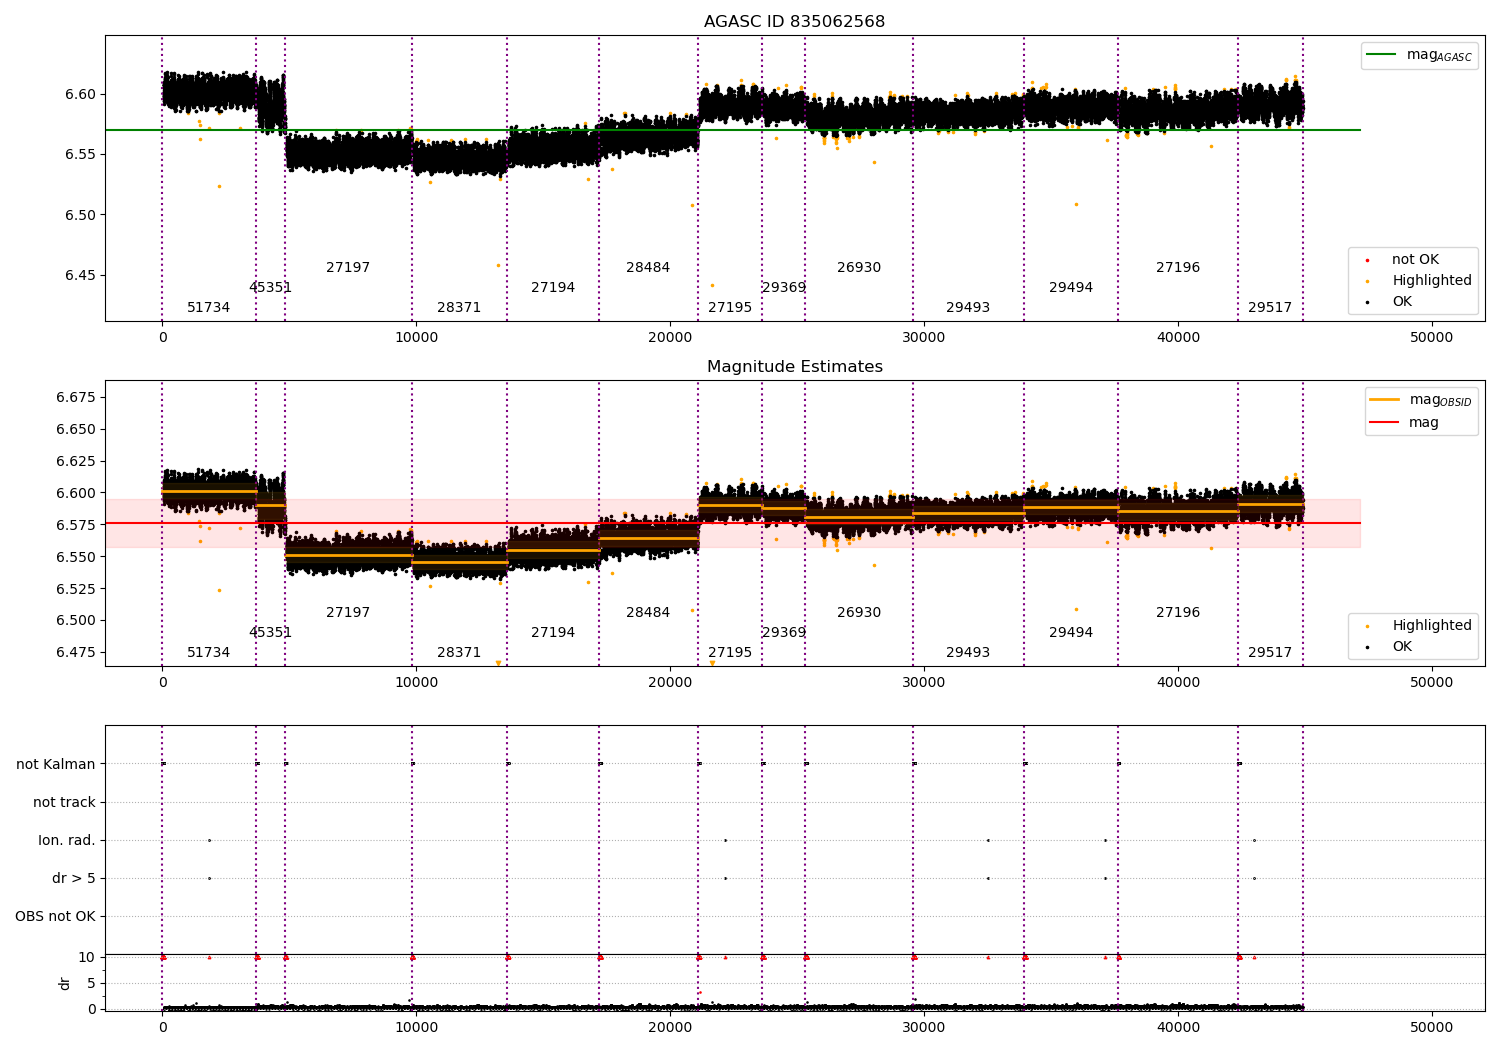This screenshot has height=1050, width=1500.
Task: Click the 6.625 y-axis tick in middle panel
Action: [x=76, y=461]
